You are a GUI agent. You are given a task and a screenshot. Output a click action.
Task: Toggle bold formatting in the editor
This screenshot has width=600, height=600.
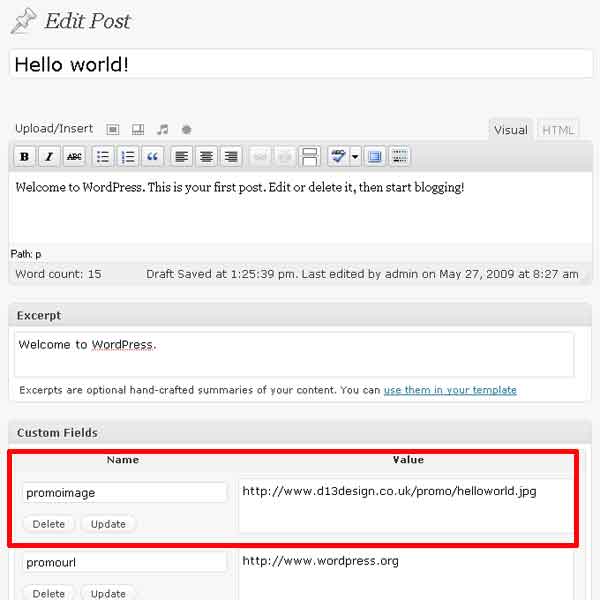24,156
